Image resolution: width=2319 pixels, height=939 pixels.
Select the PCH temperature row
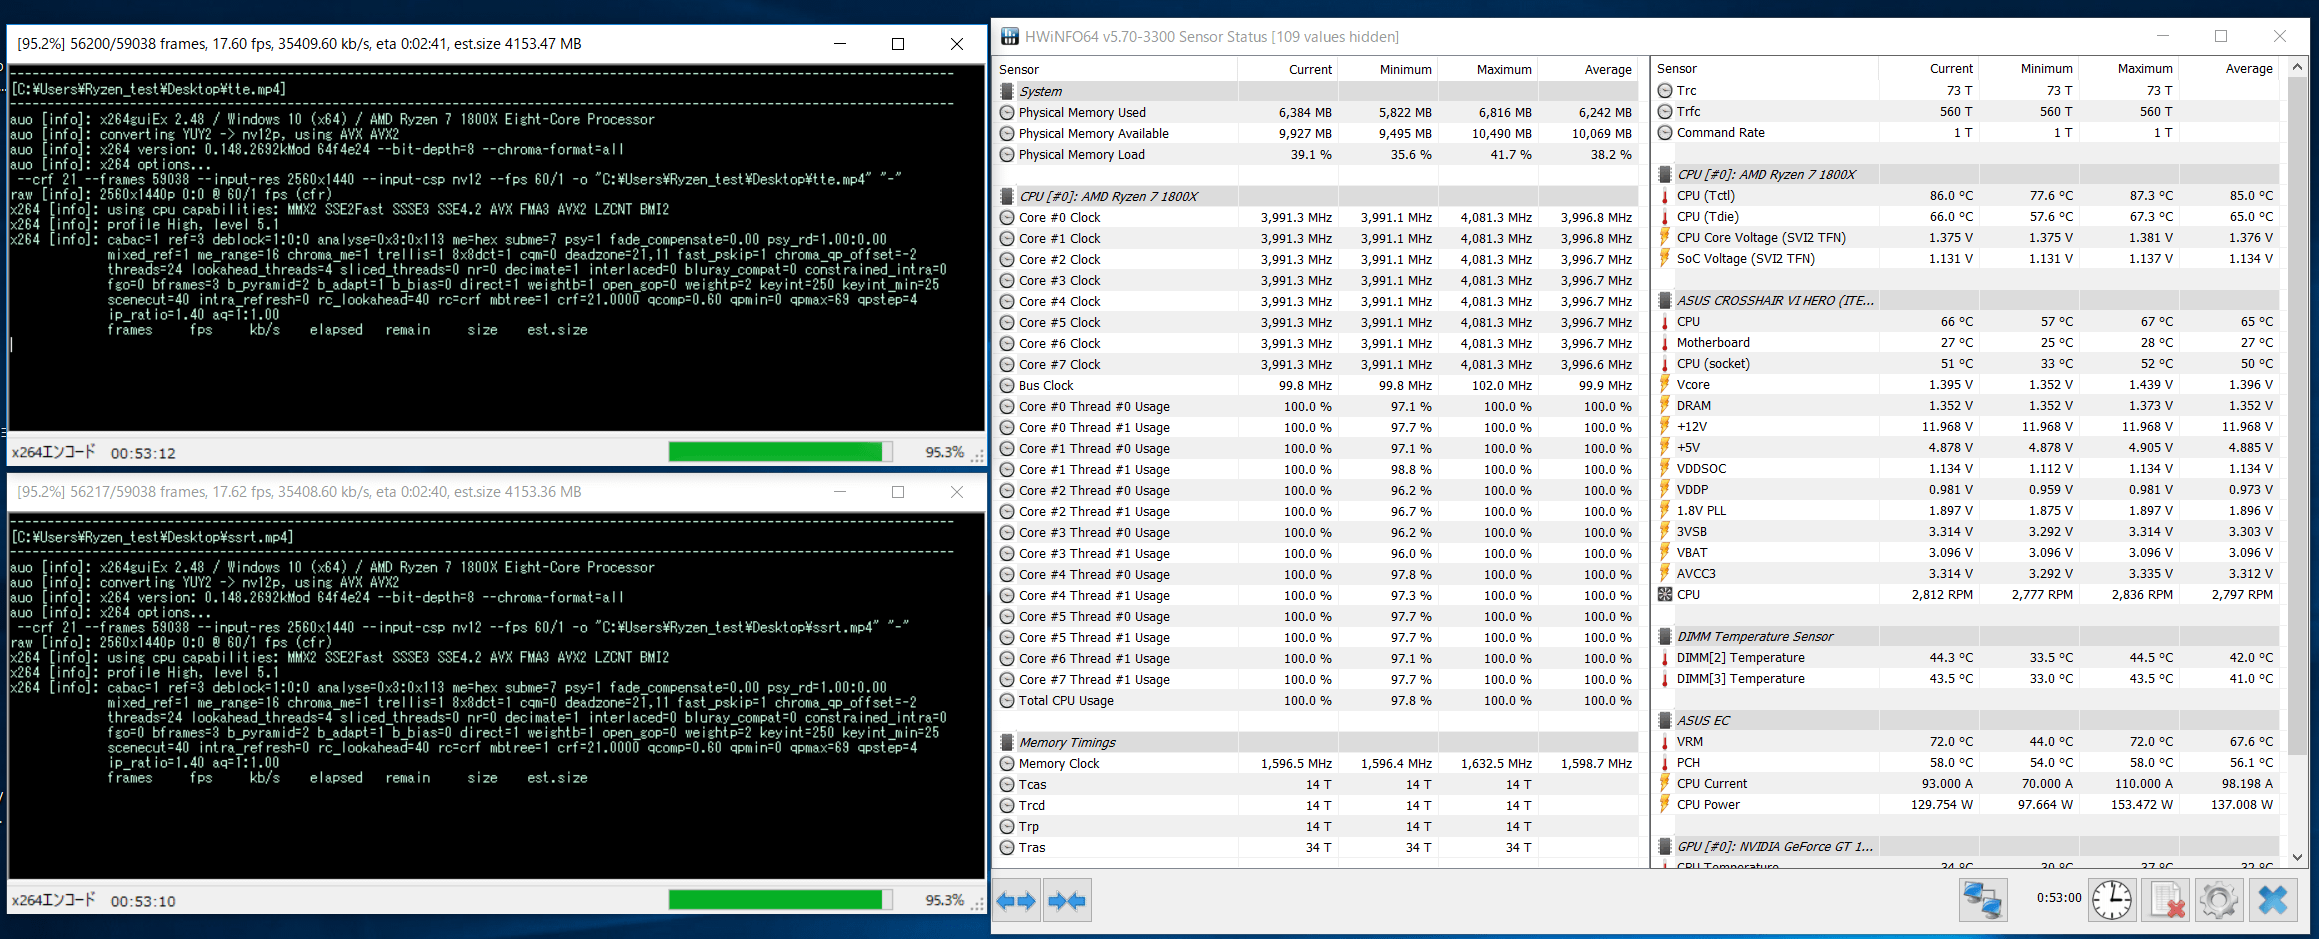(1967, 762)
